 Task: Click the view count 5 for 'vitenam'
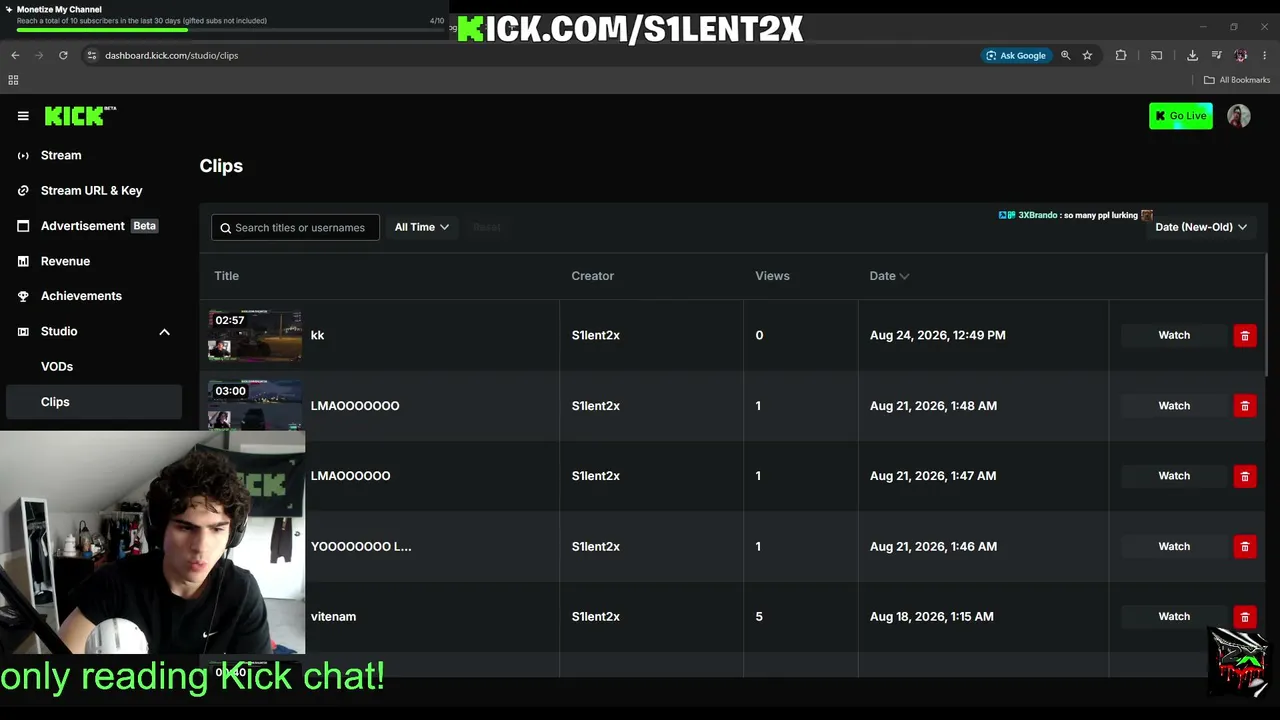coord(759,617)
